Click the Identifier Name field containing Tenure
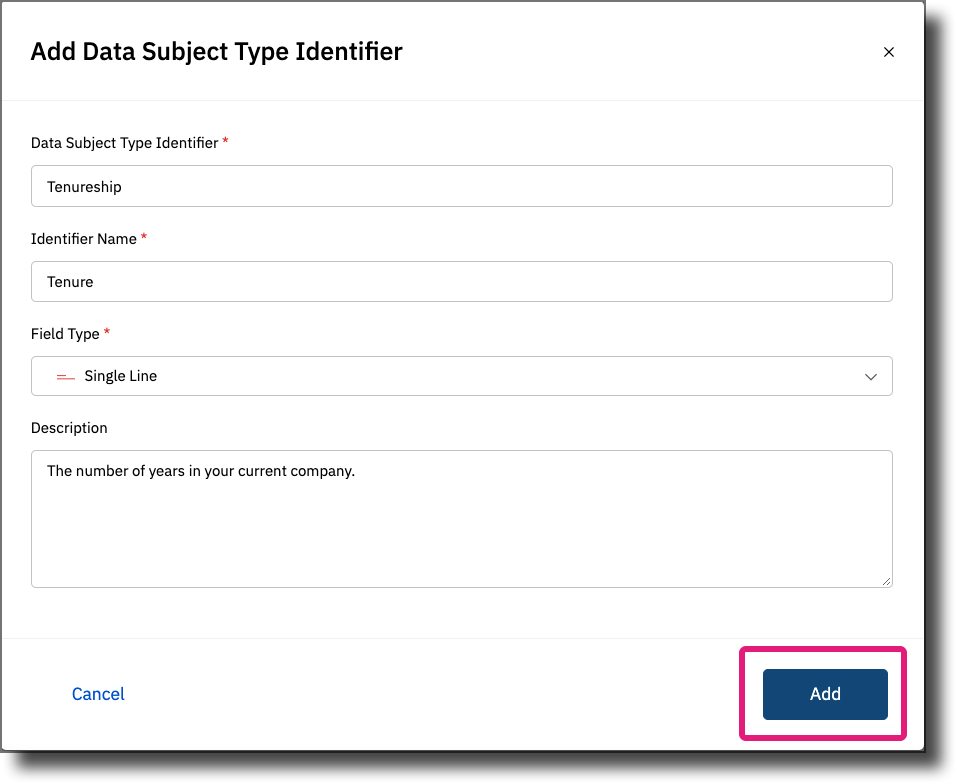Image resolution: width=957 pixels, height=784 pixels. click(462, 281)
